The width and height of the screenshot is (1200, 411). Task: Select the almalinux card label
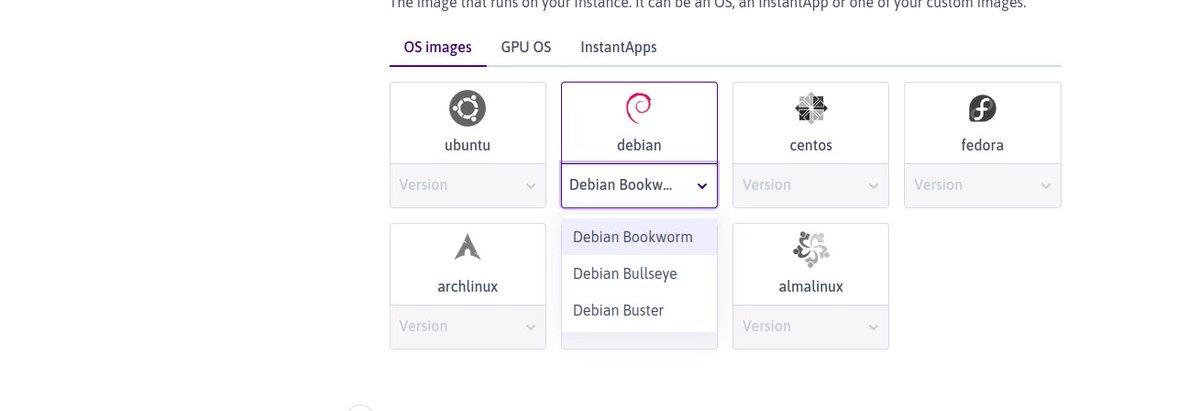(810, 286)
